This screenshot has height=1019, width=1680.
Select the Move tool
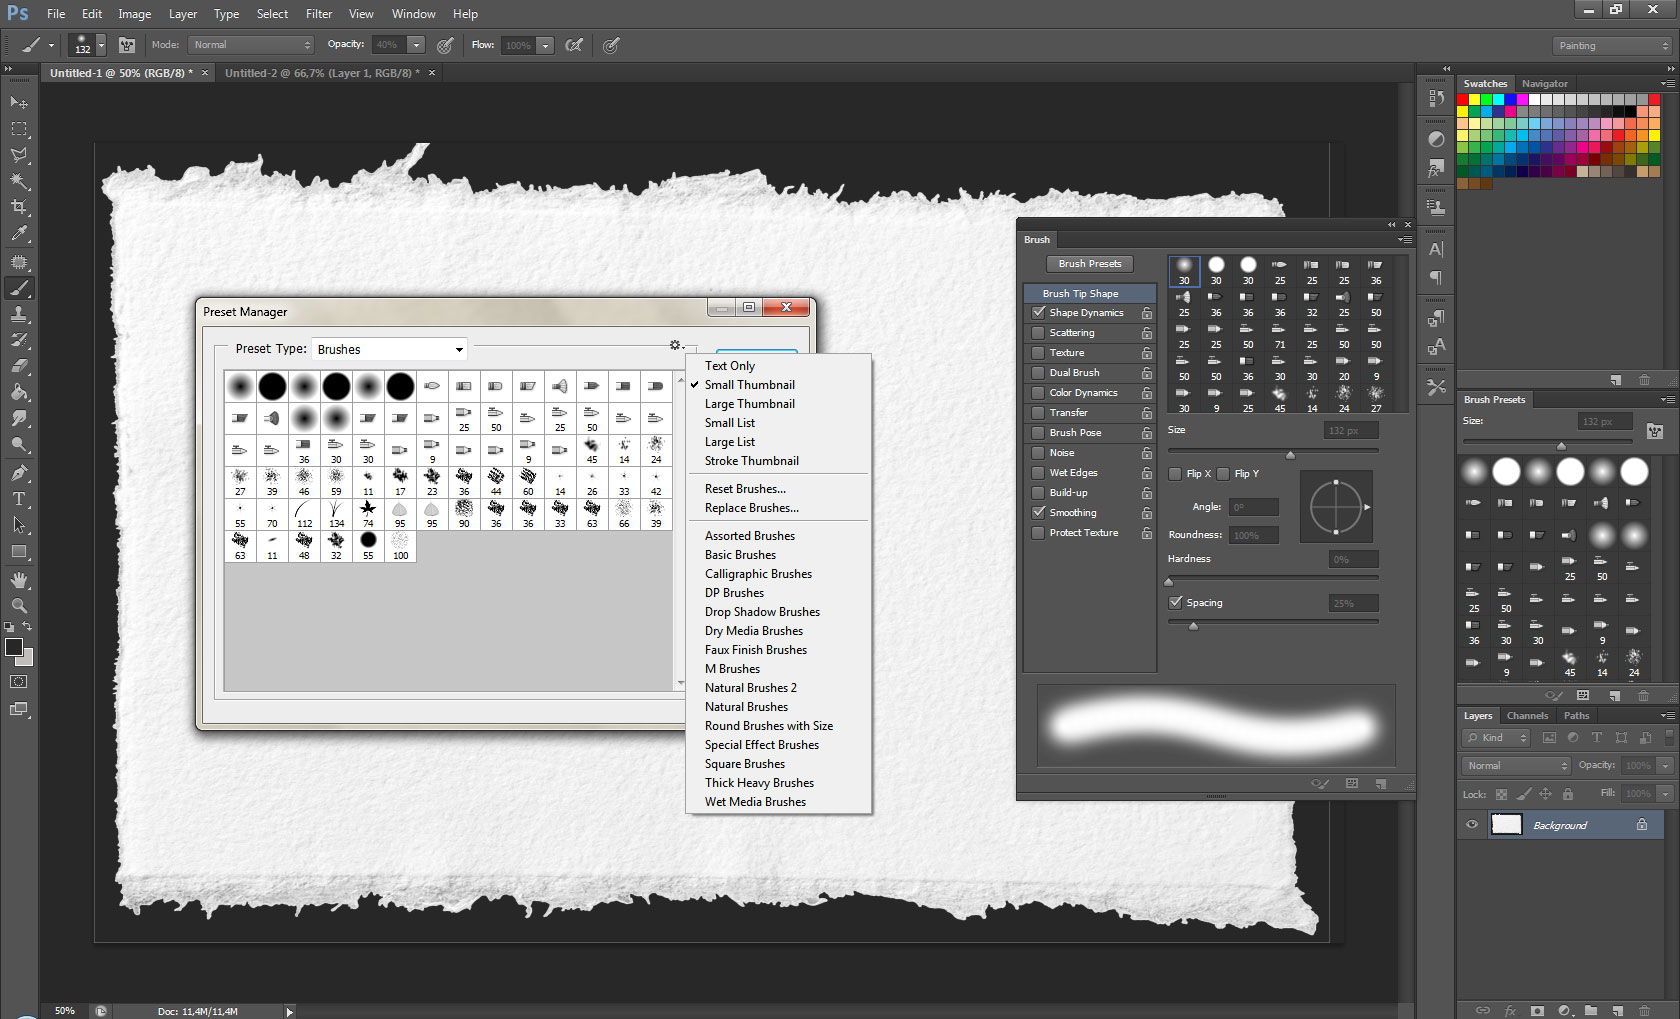19,103
